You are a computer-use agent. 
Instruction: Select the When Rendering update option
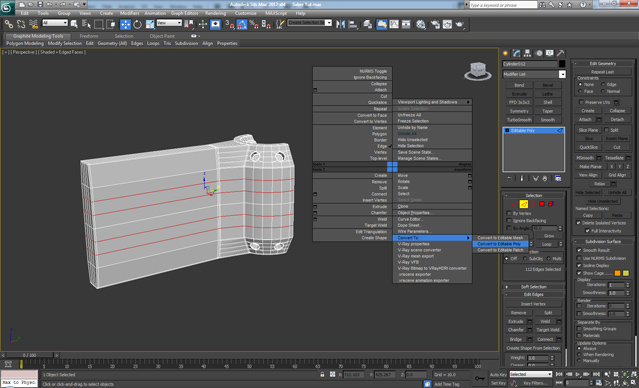(579, 355)
